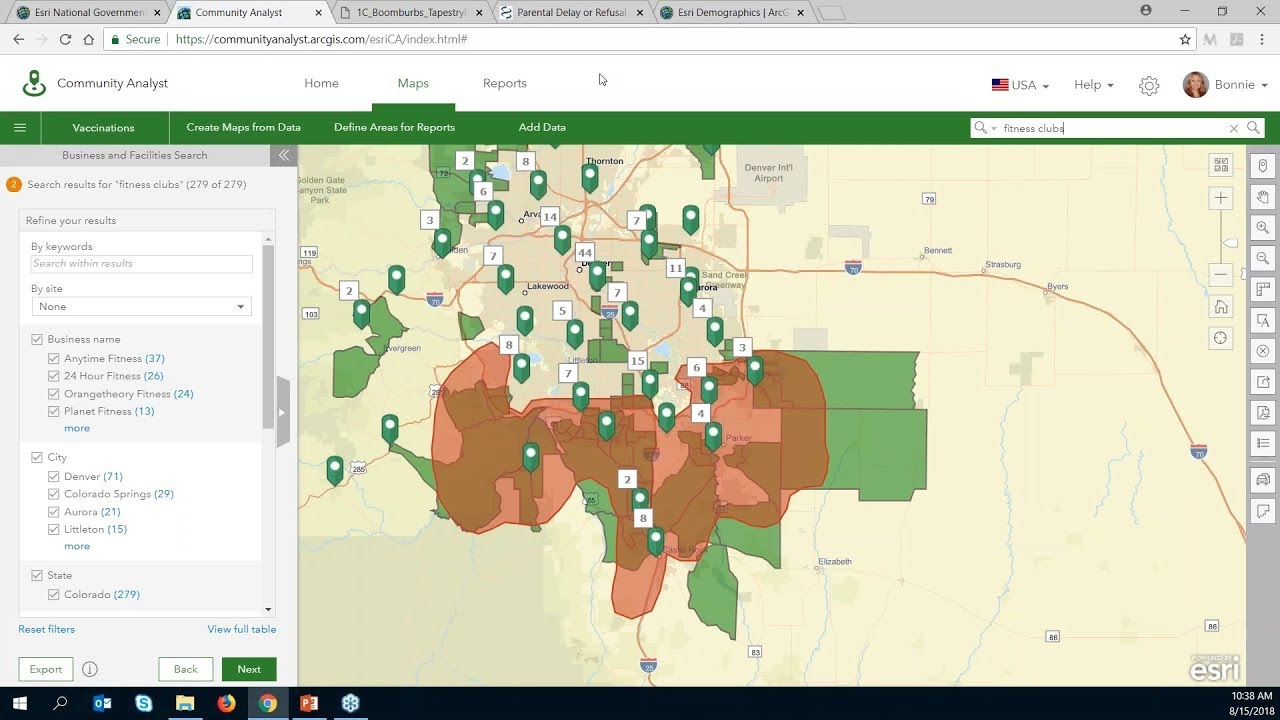The width and height of the screenshot is (1280, 720).
Task: Locate my position with crosshair icon
Action: pos(1221,338)
